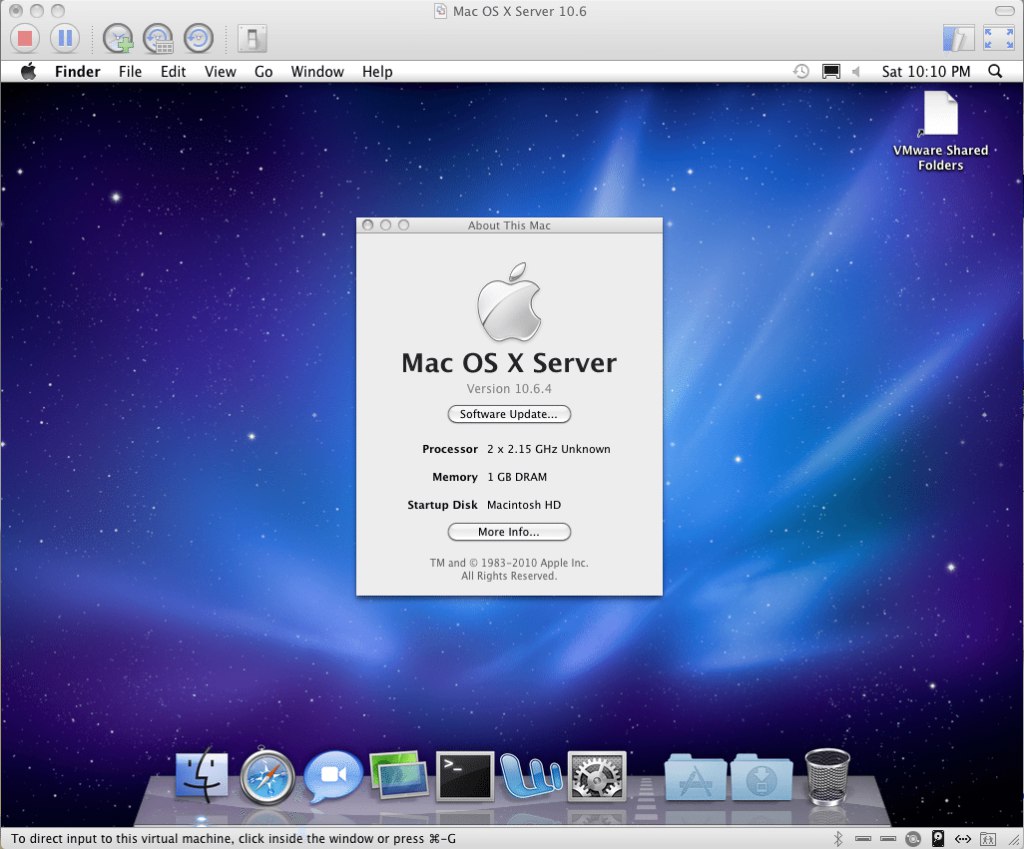Open the Finder menu
The height and width of the screenshot is (849, 1024).
(78, 71)
